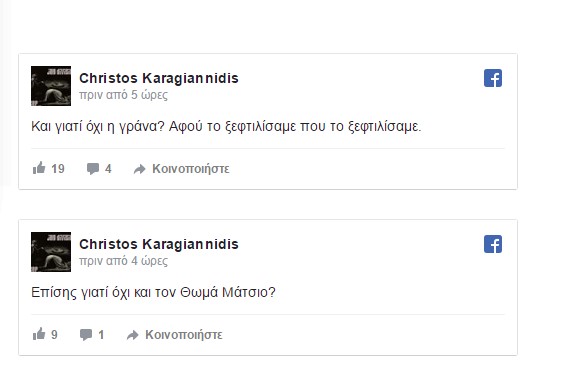Viewport: 584px width, 372px height.
Task: Open replies via speech bubble on first comment
Action: [93, 169]
